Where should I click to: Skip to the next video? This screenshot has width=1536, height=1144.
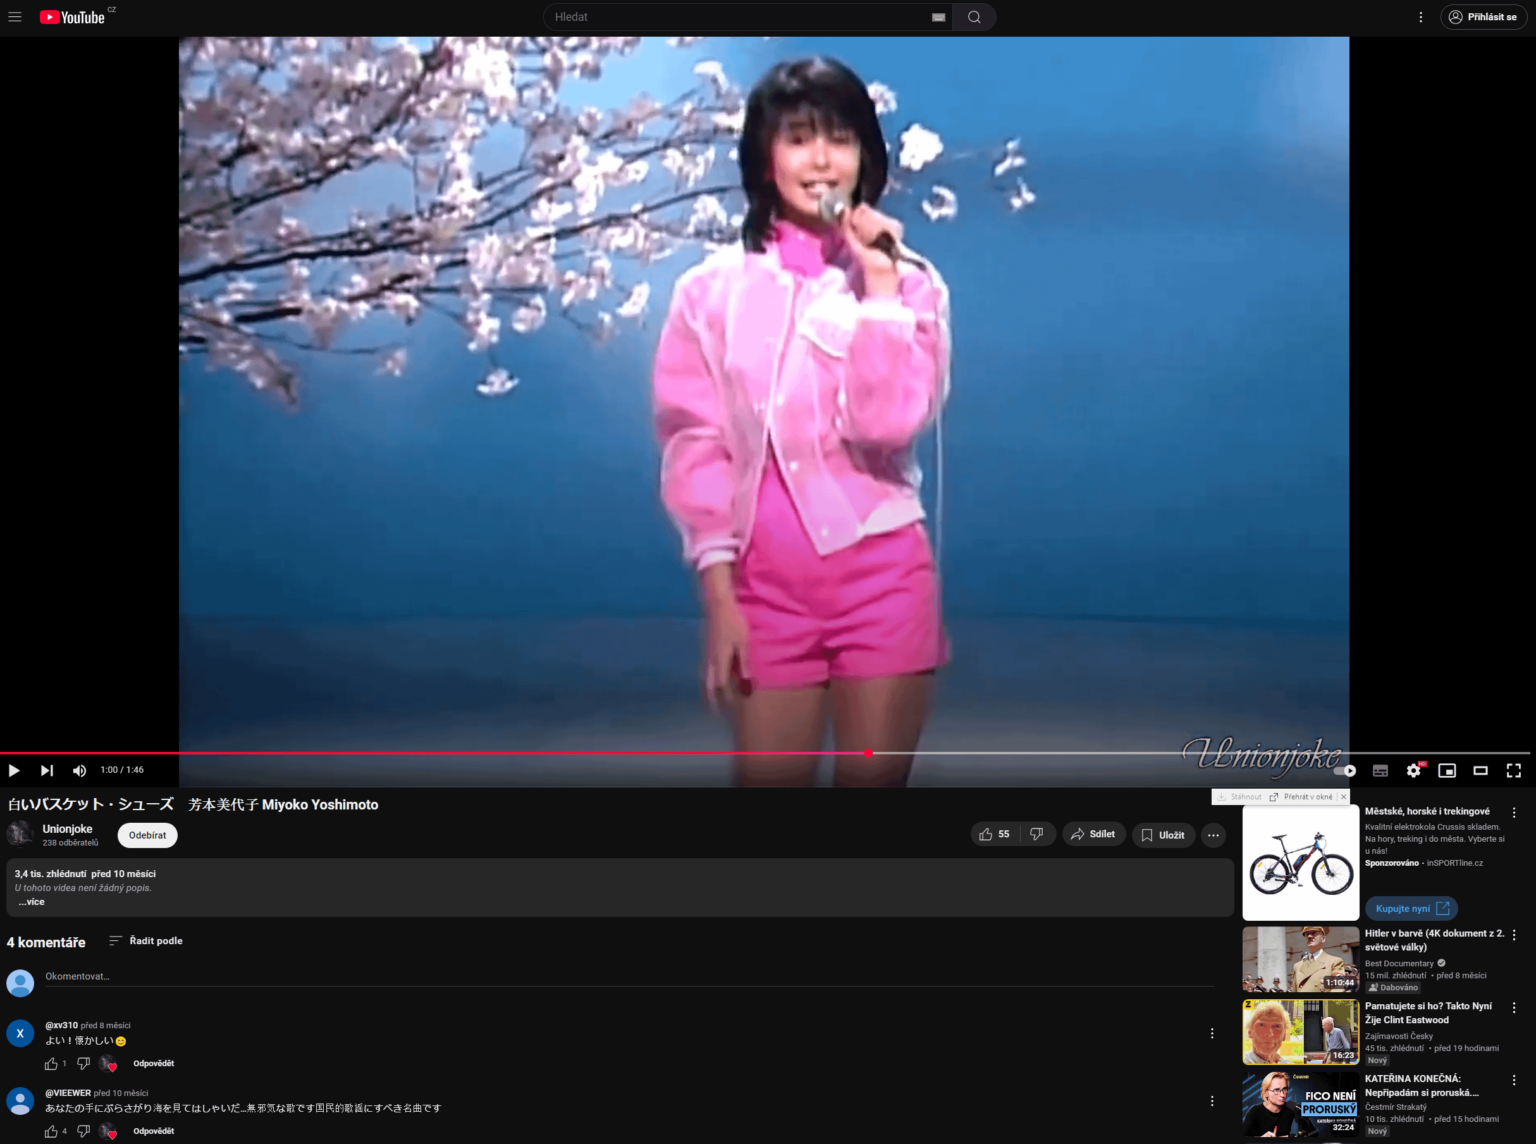point(47,770)
